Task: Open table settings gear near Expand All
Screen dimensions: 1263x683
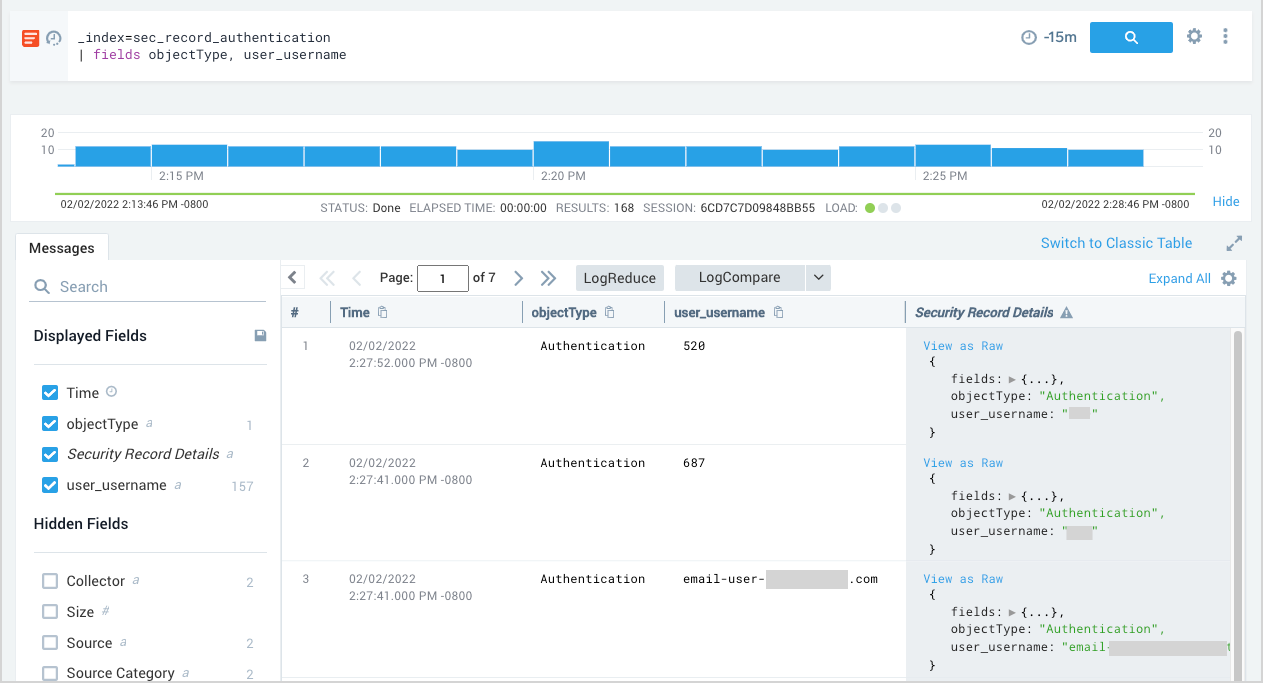Action: (x=1229, y=278)
